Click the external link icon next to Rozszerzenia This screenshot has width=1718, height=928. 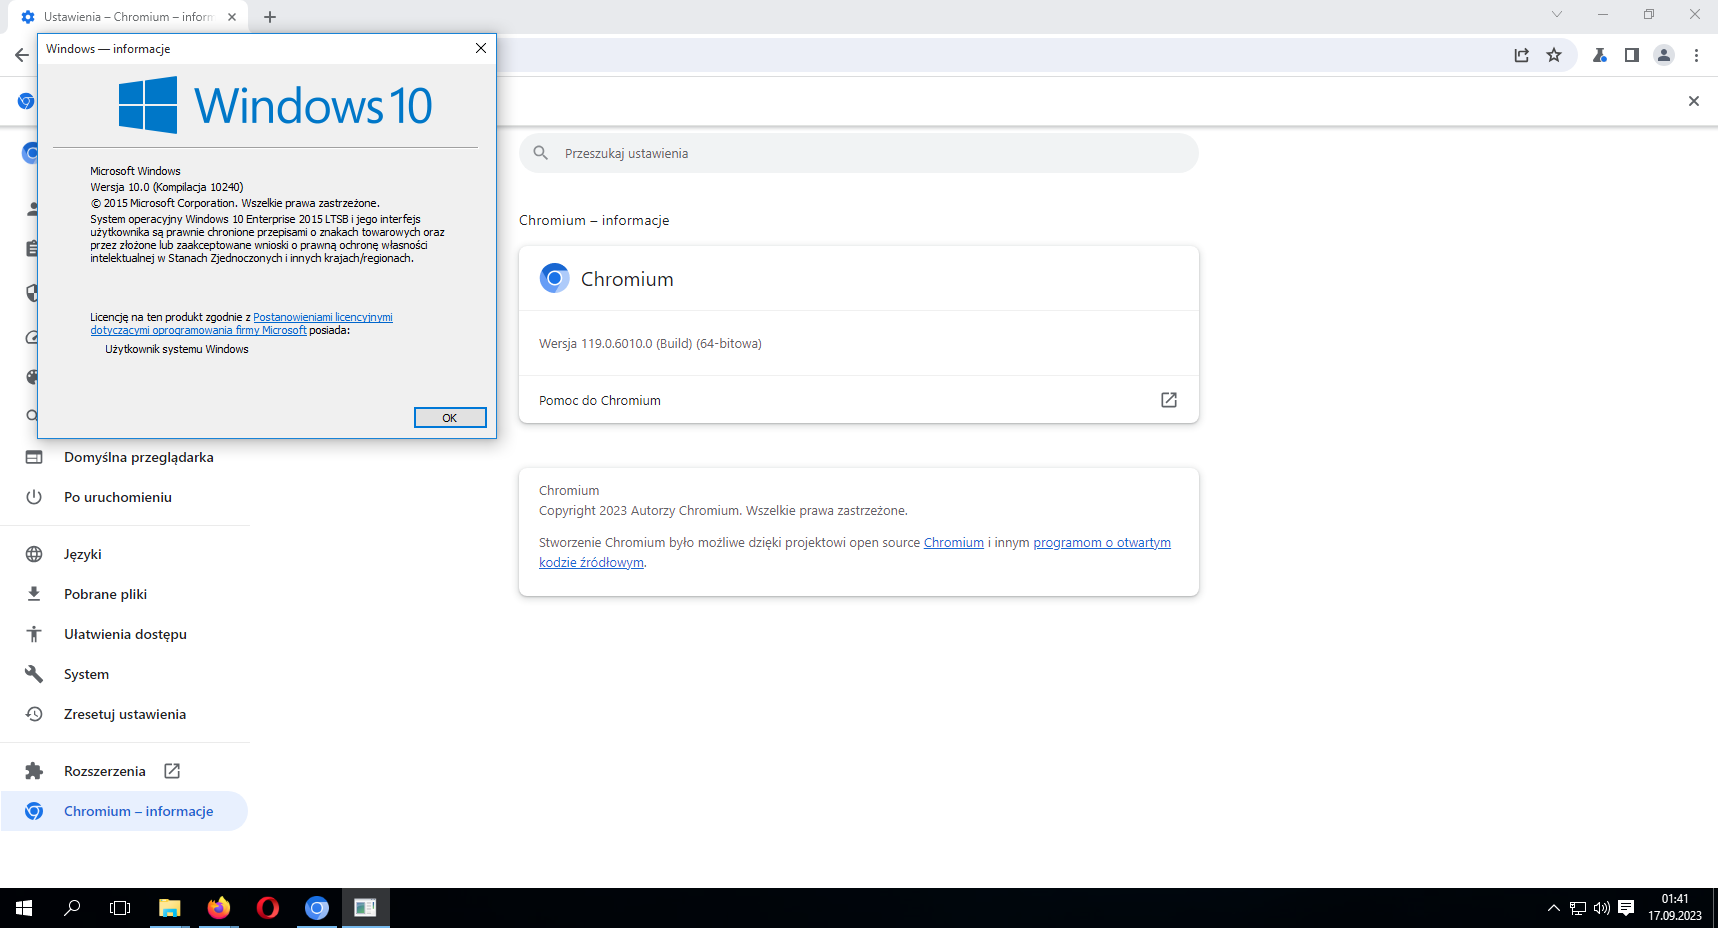coord(172,771)
